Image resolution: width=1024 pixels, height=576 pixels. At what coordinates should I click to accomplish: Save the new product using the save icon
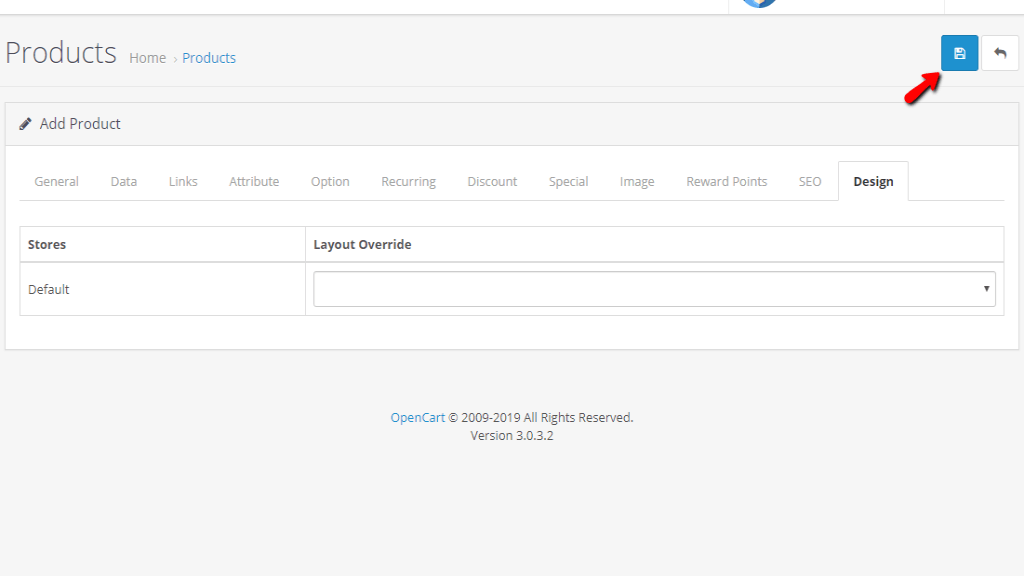pyautogui.click(x=959, y=52)
